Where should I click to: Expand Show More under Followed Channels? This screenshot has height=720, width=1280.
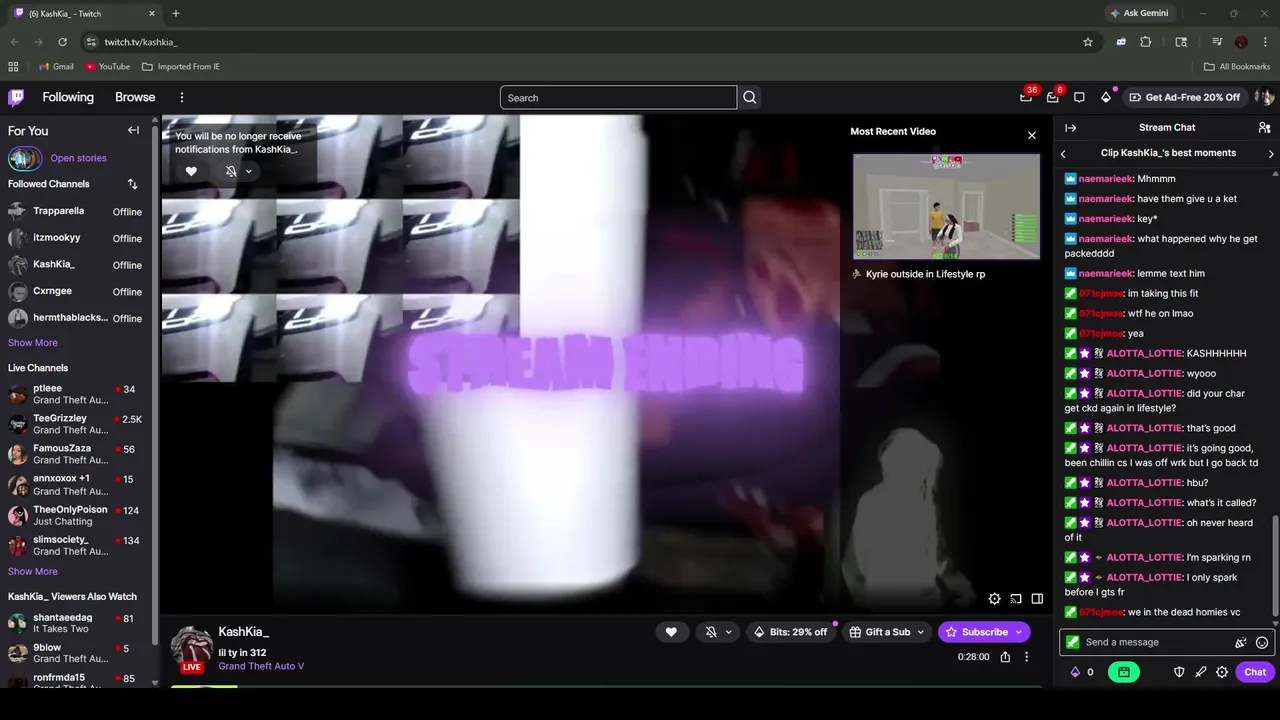[33, 343]
